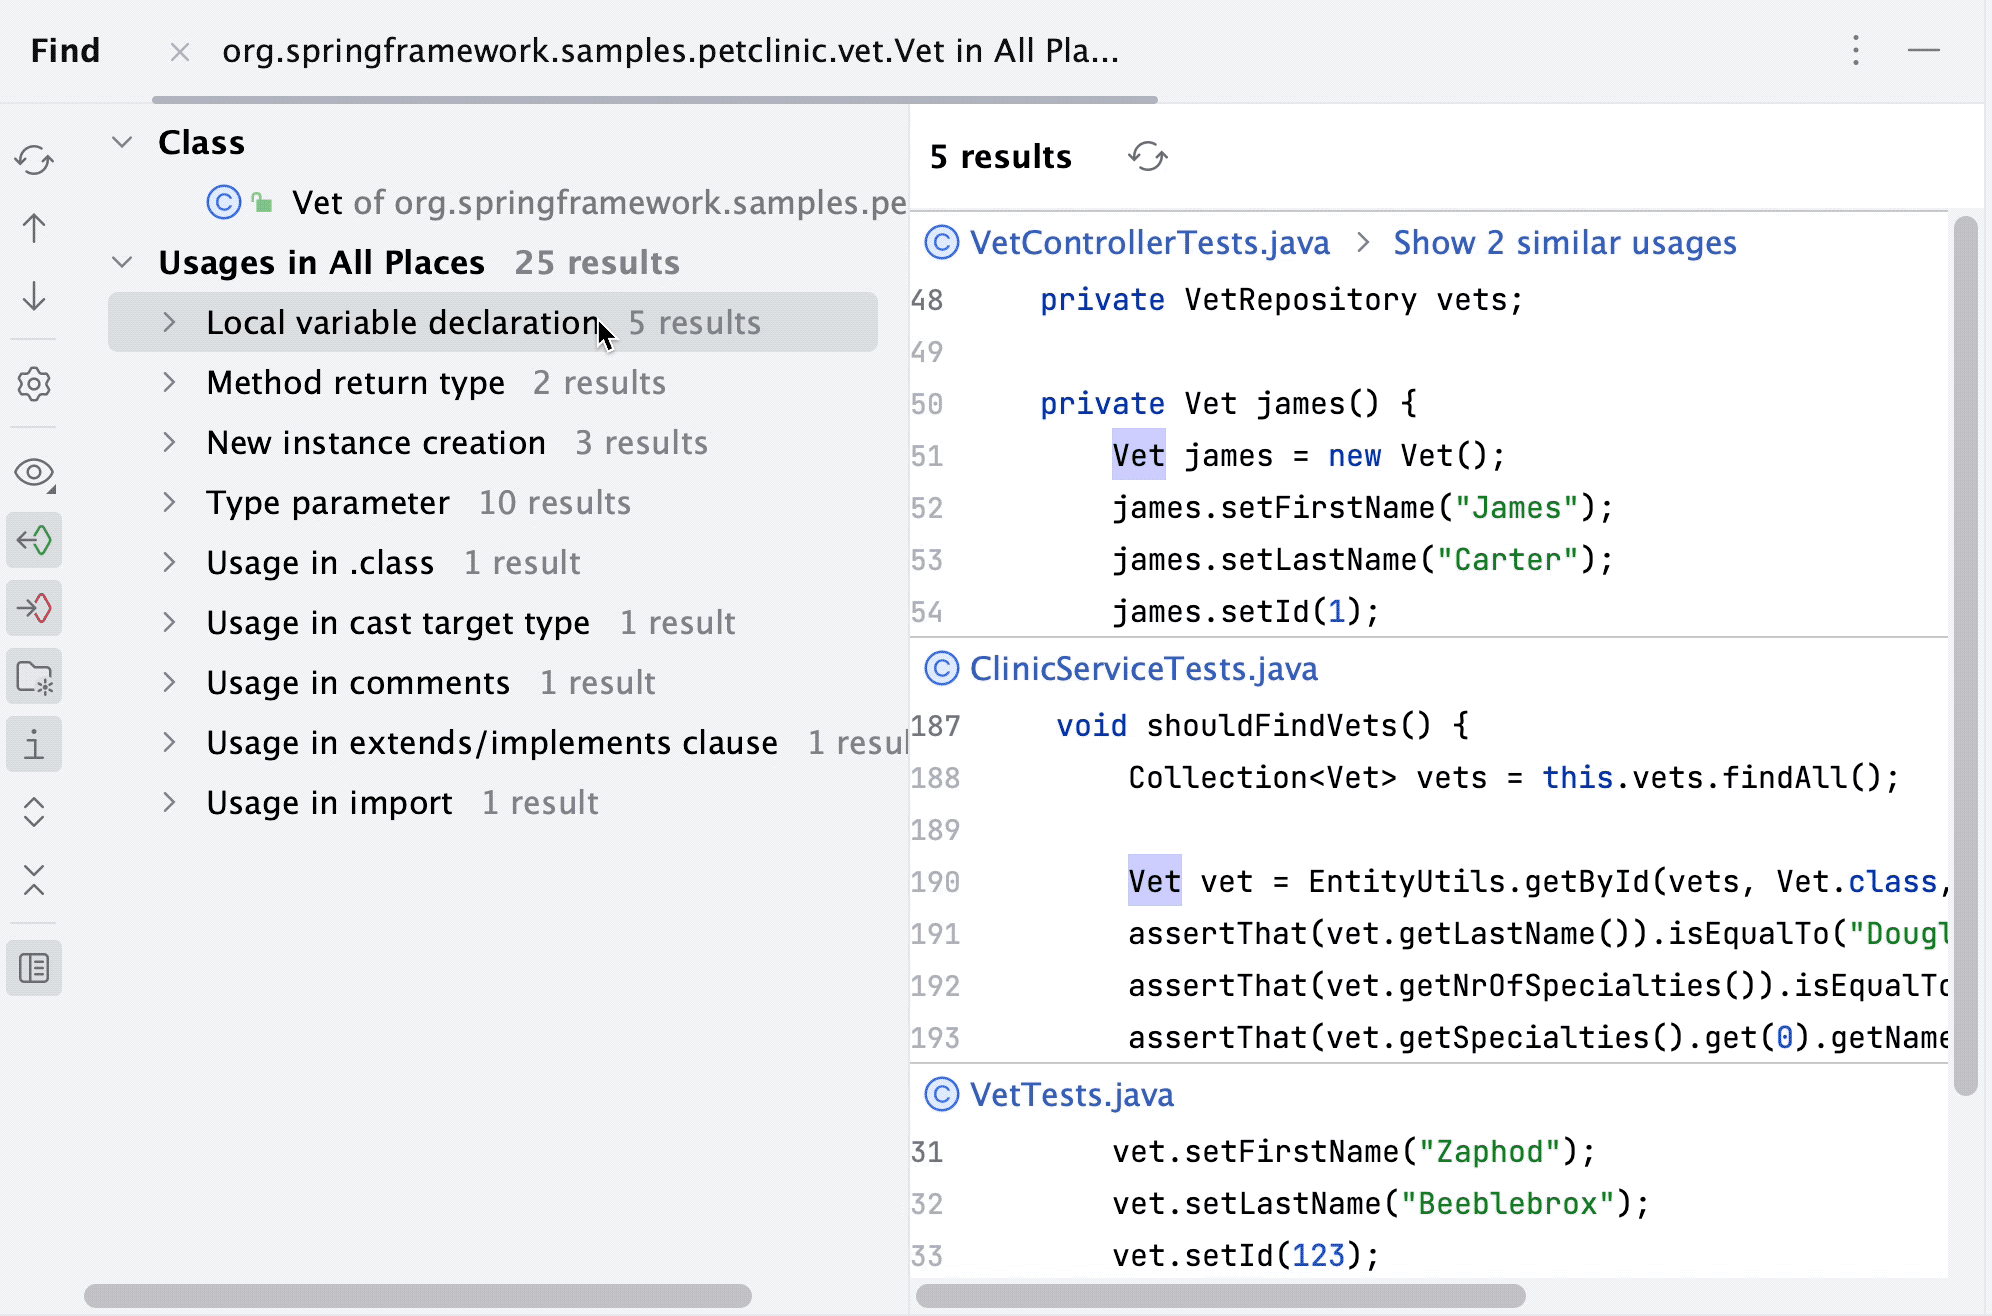Toggle the preview editor layout icon
The width and height of the screenshot is (1992, 1316).
click(36, 968)
